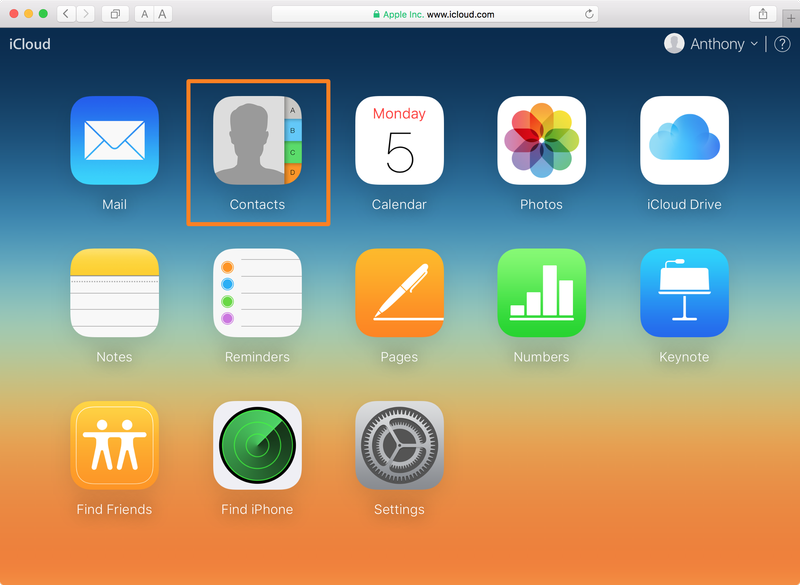Increase text size with large A button
Screen dimensions: 800x585
pos(162,14)
